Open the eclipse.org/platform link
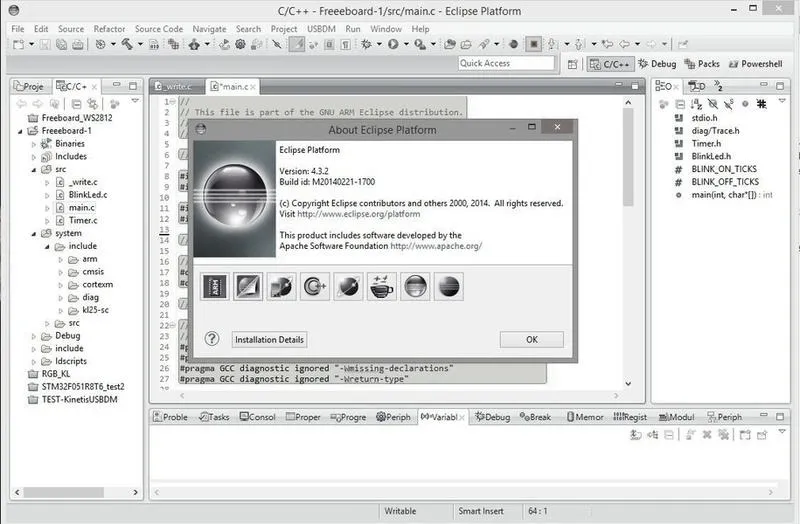800x524 pixels. pos(359,214)
